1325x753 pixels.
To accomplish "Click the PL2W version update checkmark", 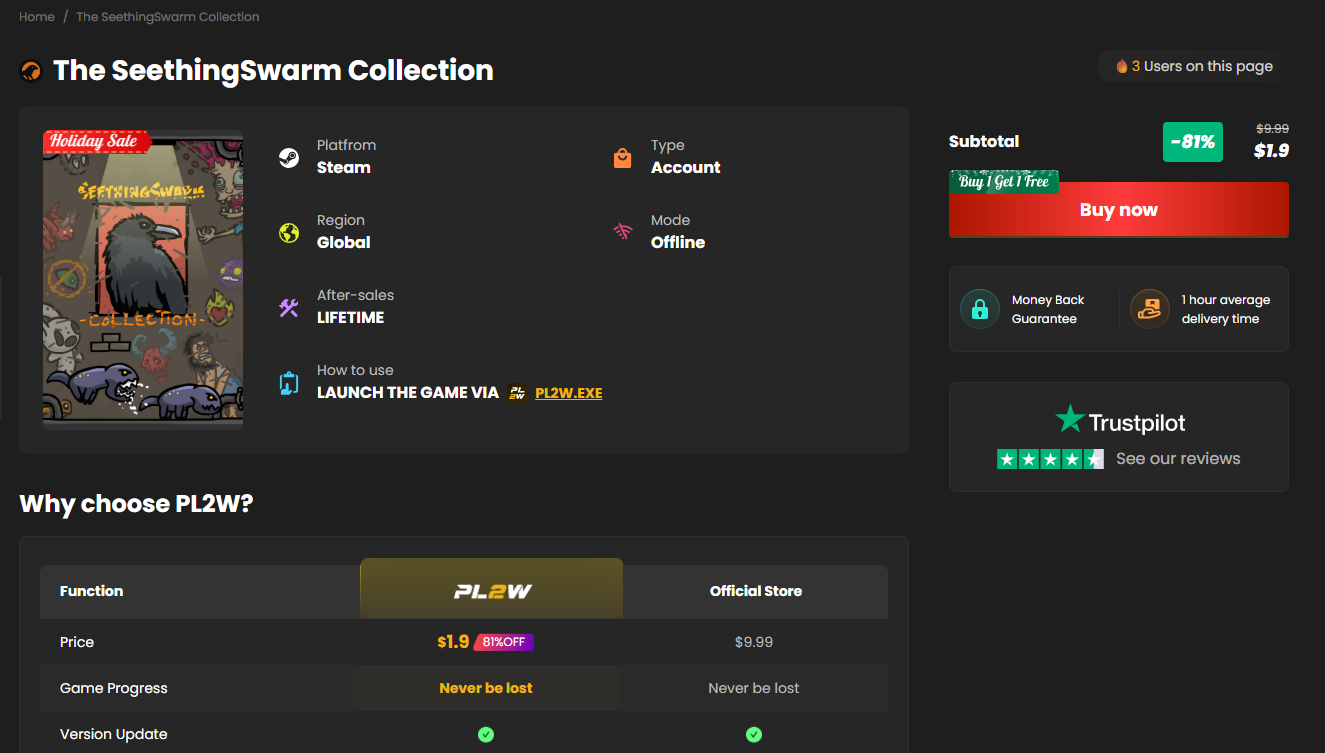I will click(486, 734).
